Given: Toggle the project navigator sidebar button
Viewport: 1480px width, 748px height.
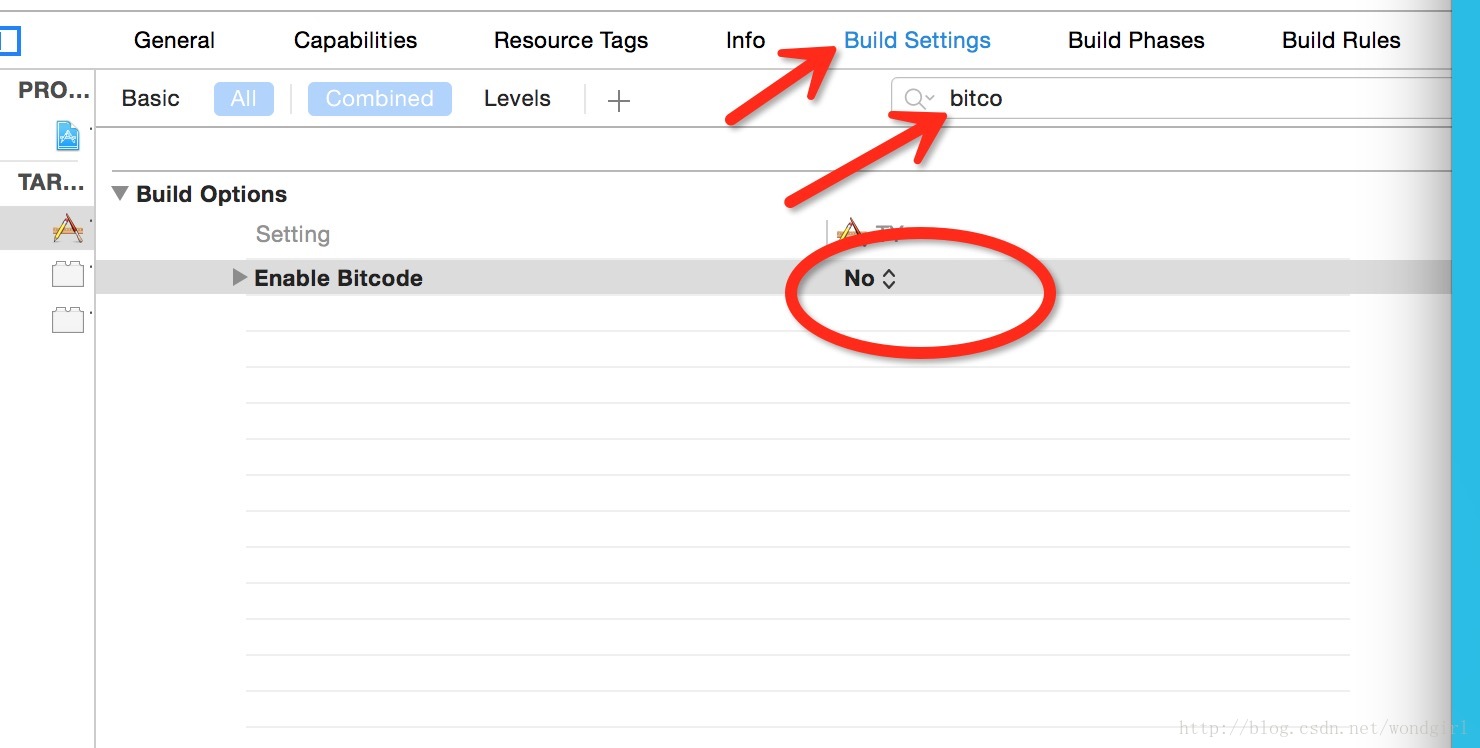Looking at the screenshot, I should [9, 41].
